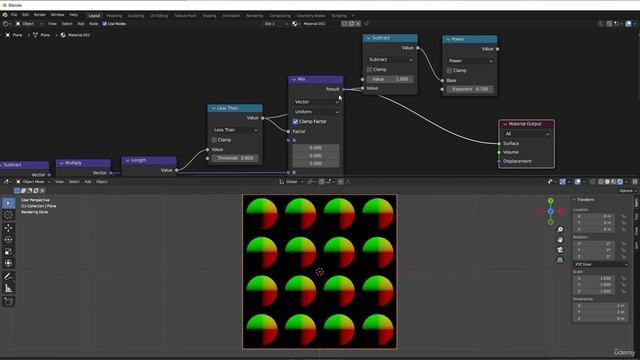
Task: Collapse the Mix node header arrow
Action: click(x=294, y=79)
